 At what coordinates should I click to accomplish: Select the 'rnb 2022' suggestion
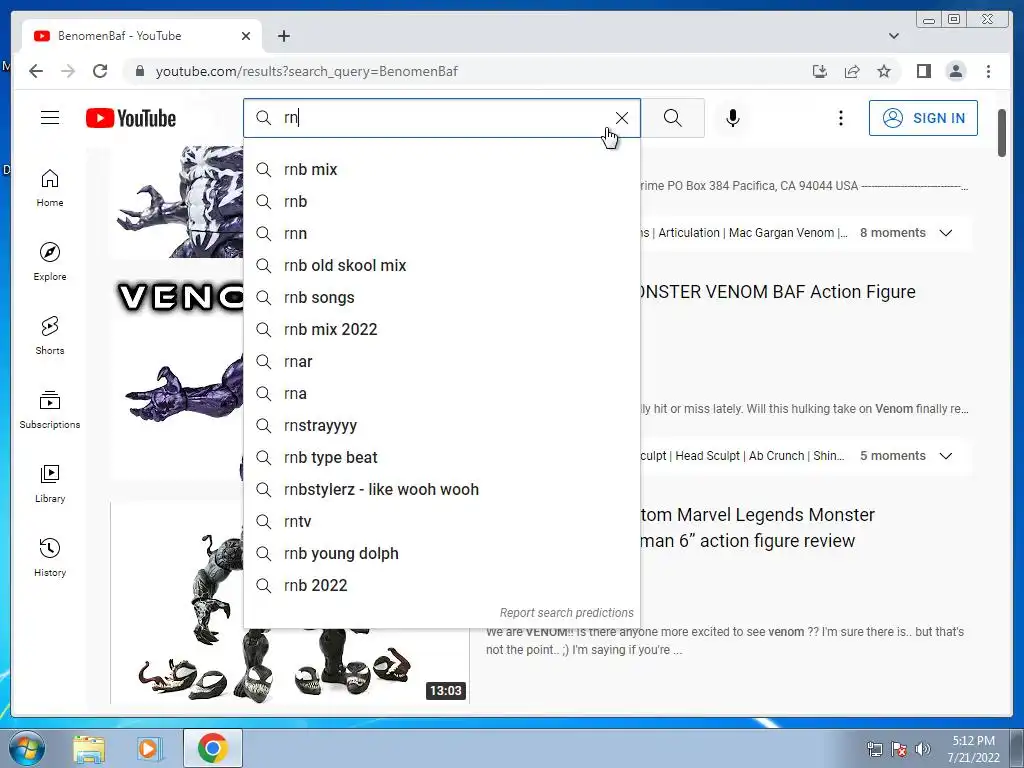[x=441, y=585]
